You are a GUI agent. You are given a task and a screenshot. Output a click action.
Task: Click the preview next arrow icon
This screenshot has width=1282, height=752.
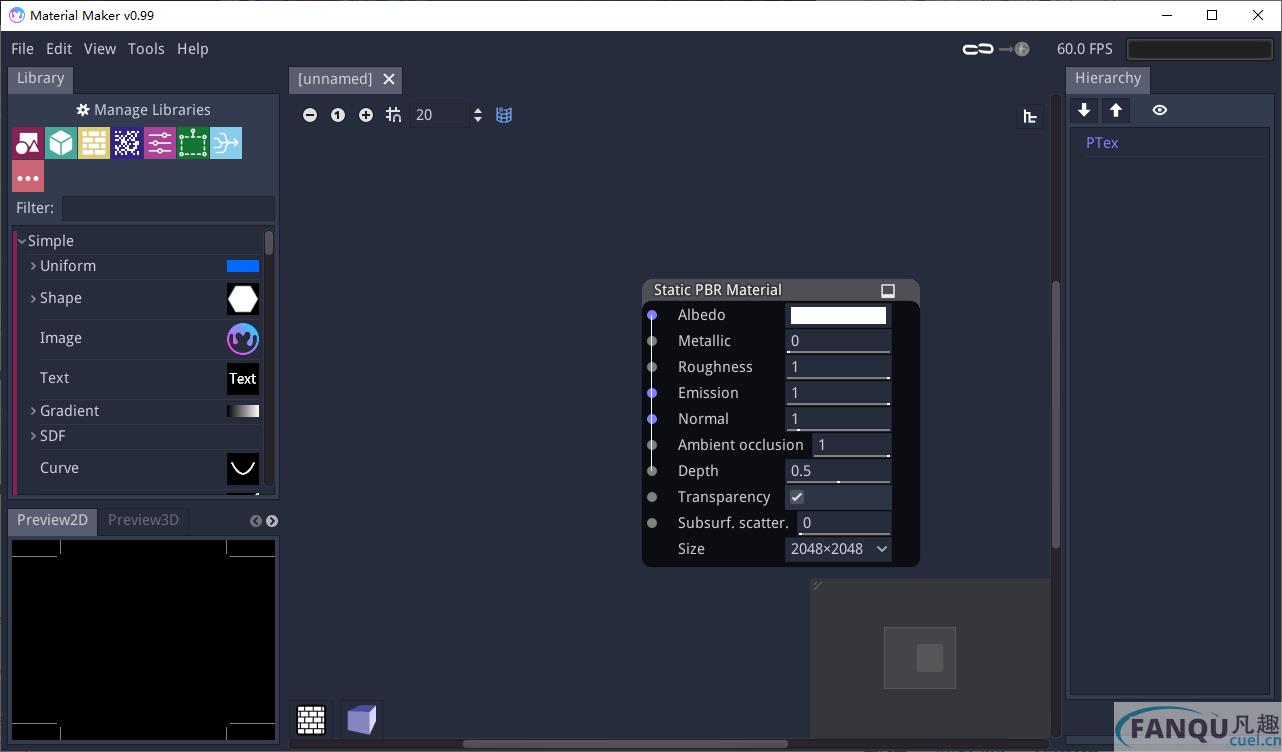(x=272, y=521)
